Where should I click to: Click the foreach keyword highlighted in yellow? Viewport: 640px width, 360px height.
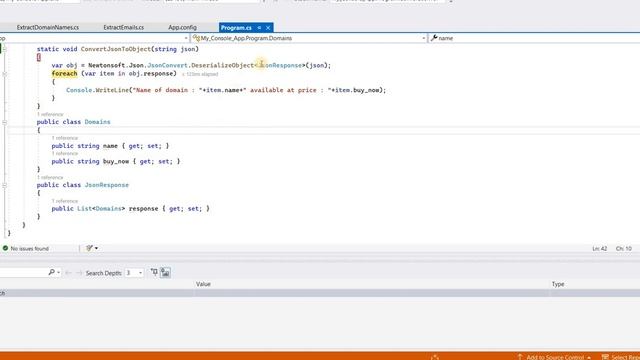pyautogui.click(x=64, y=73)
